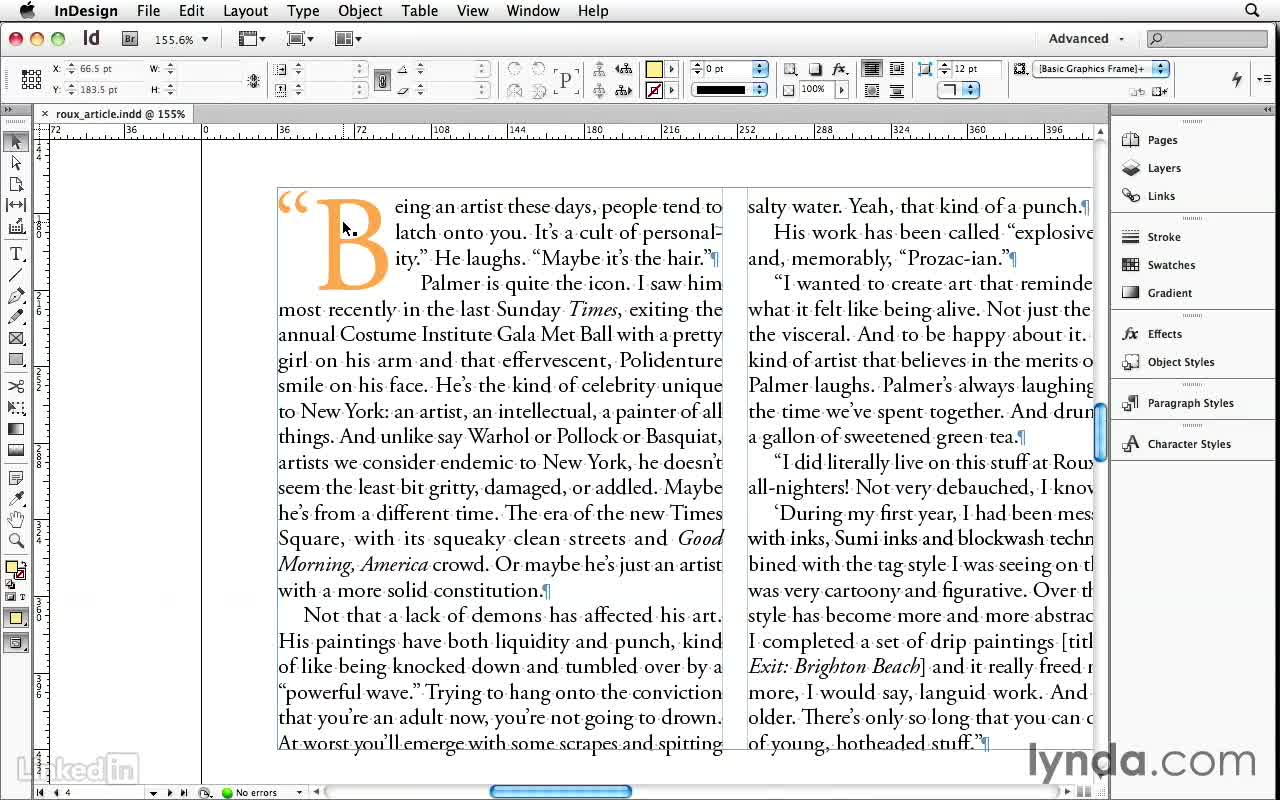
Task: Click the X position field 66.5 pt
Action: tap(105, 69)
